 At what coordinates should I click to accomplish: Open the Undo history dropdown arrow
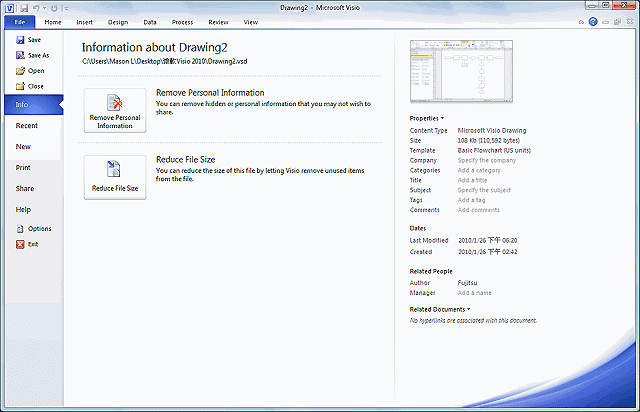44,8
